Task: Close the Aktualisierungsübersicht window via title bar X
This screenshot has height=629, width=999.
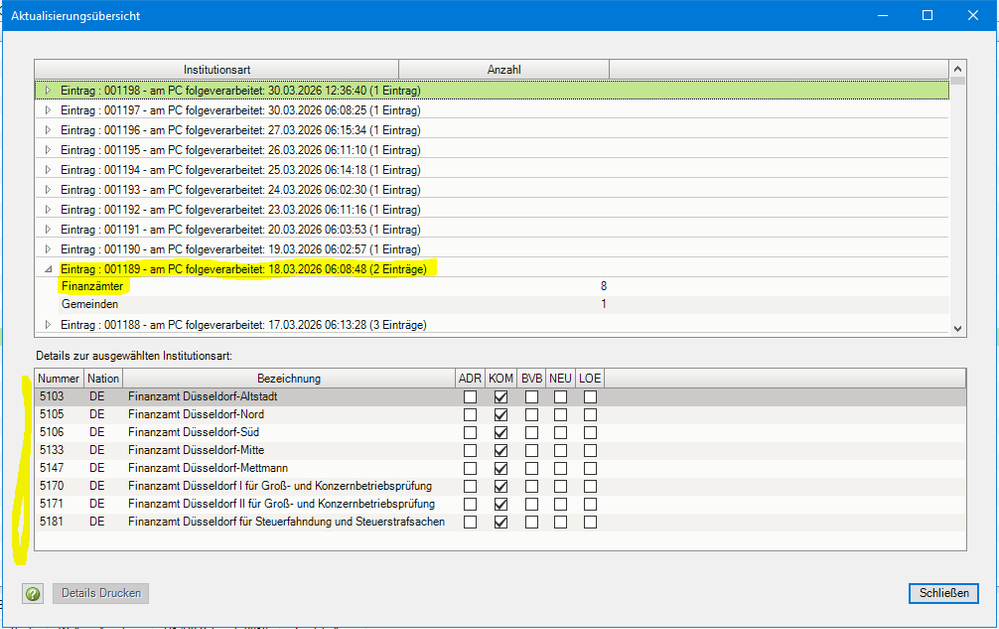Action: pyautogui.click(x=973, y=15)
